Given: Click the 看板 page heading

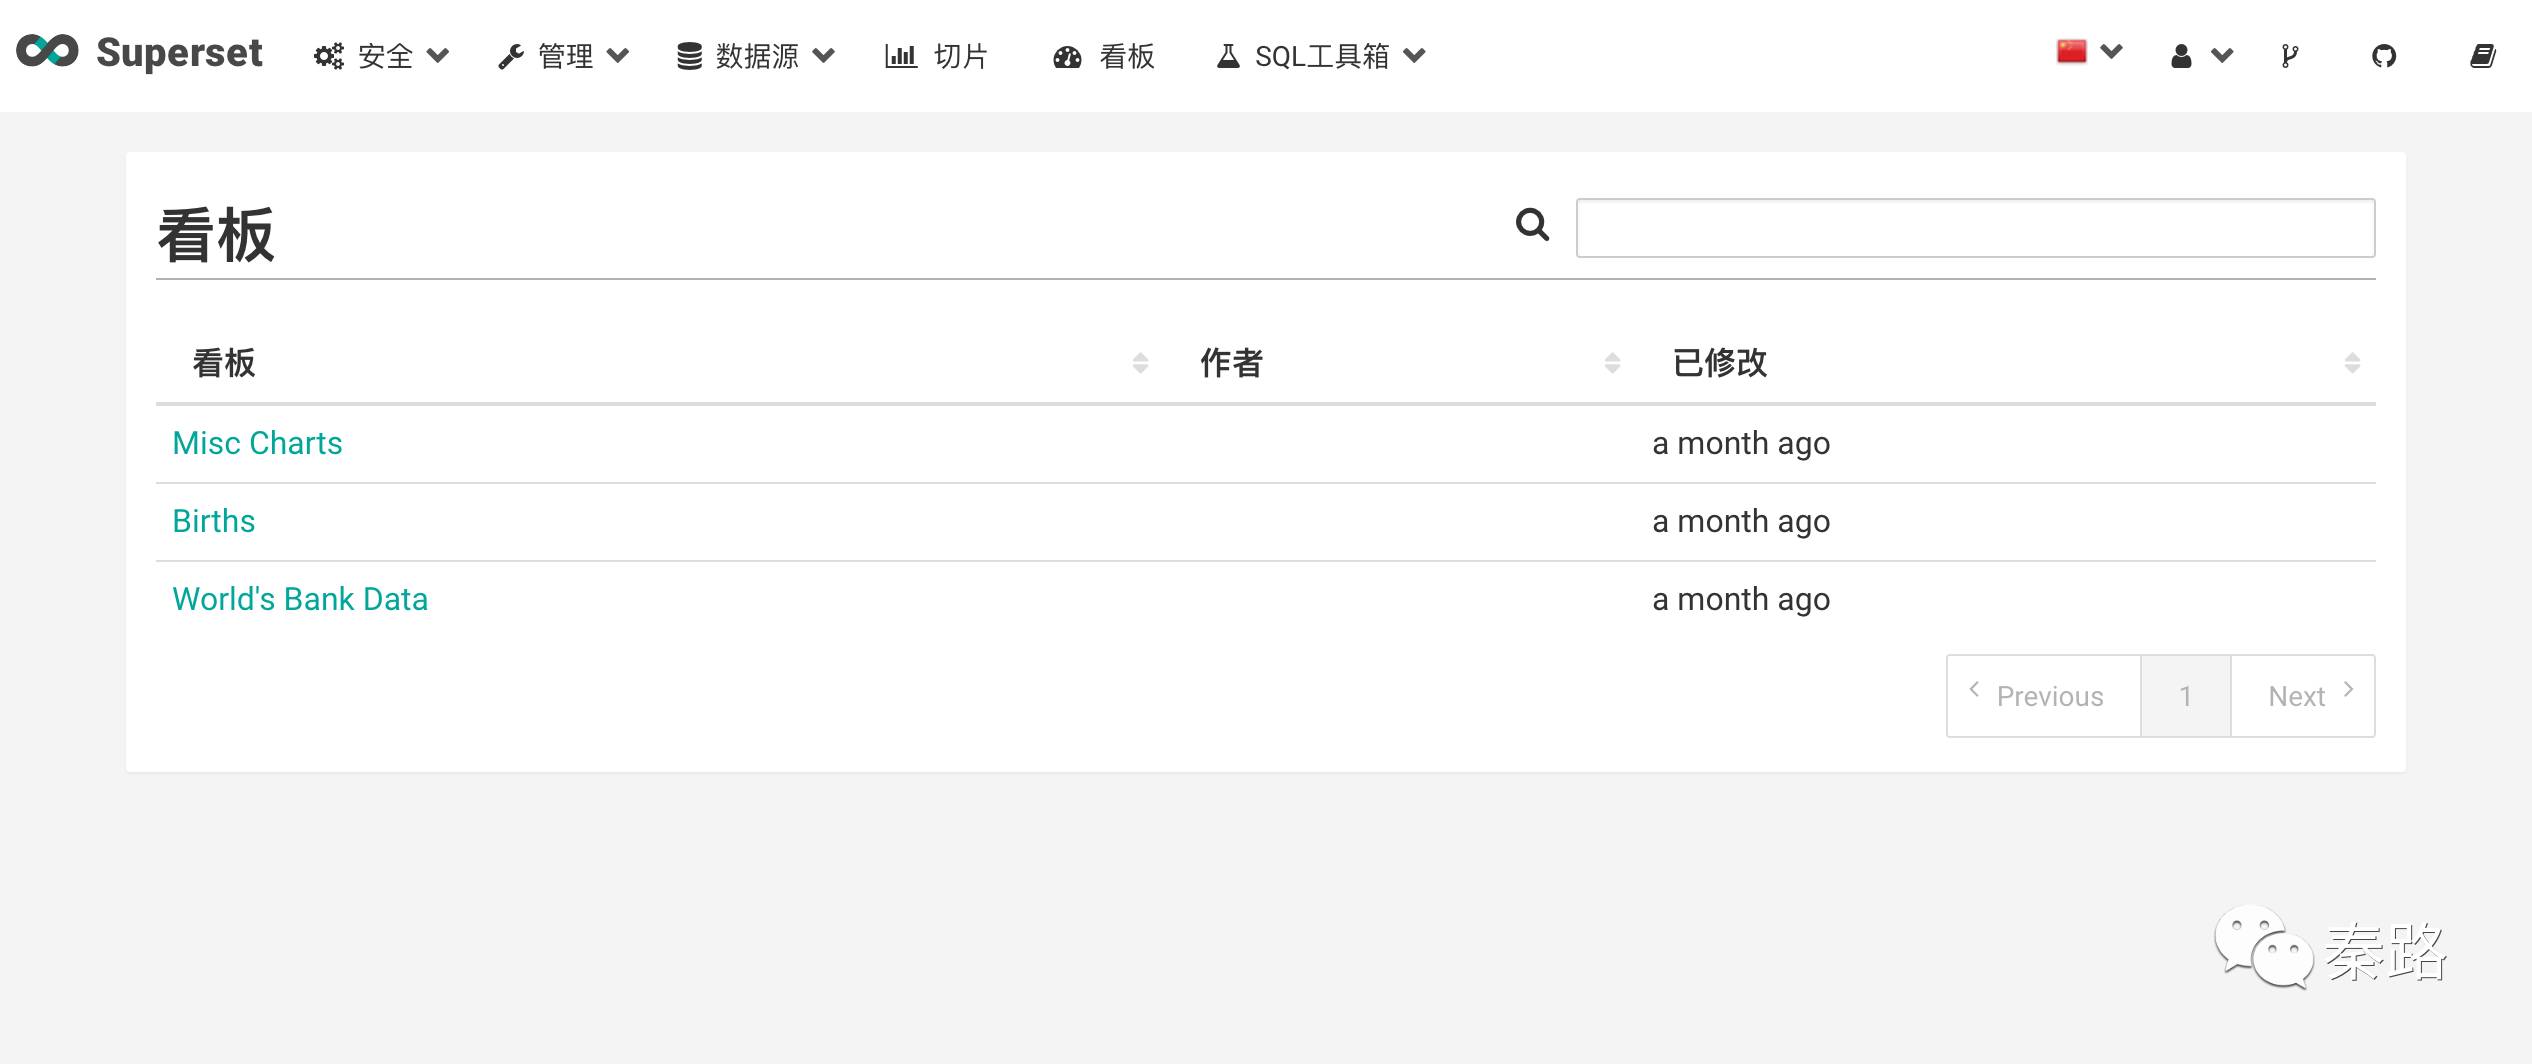Looking at the screenshot, I should pyautogui.click(x=216, y=235).
